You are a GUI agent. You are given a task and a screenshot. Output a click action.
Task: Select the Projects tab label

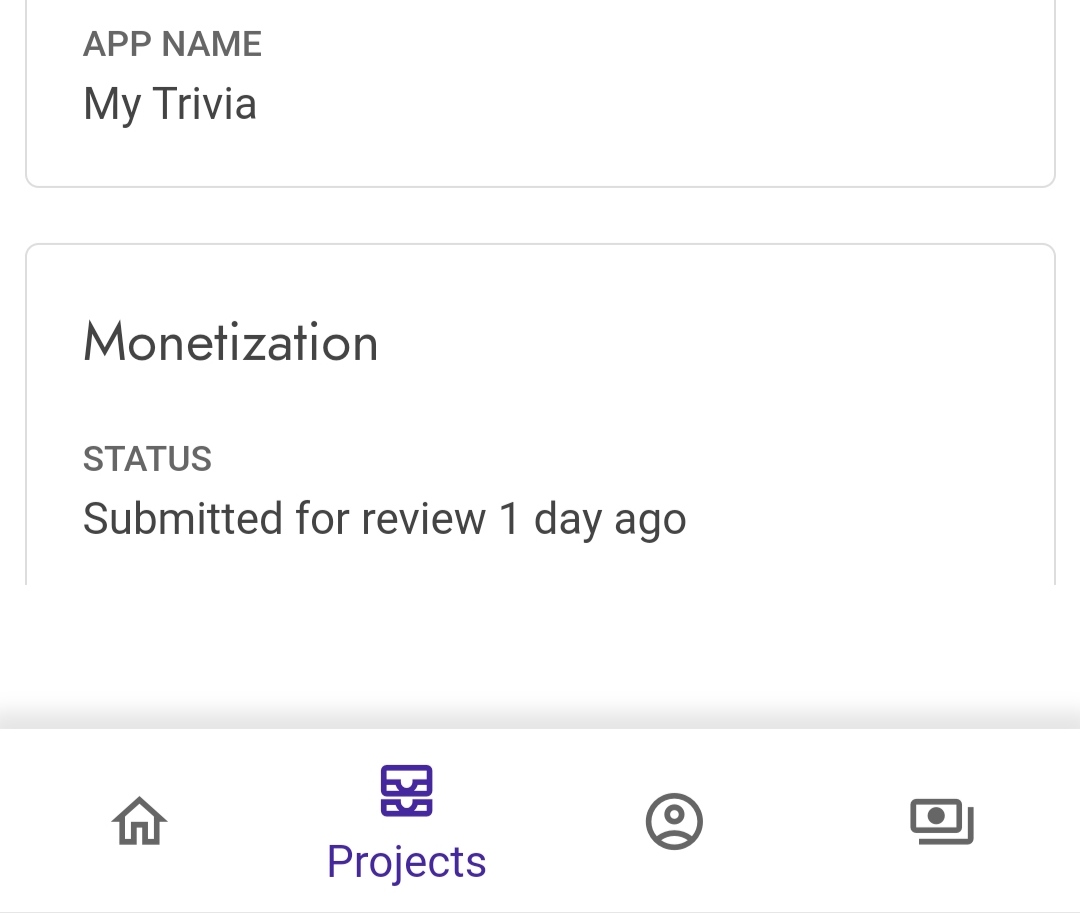(x=406, y=861)
